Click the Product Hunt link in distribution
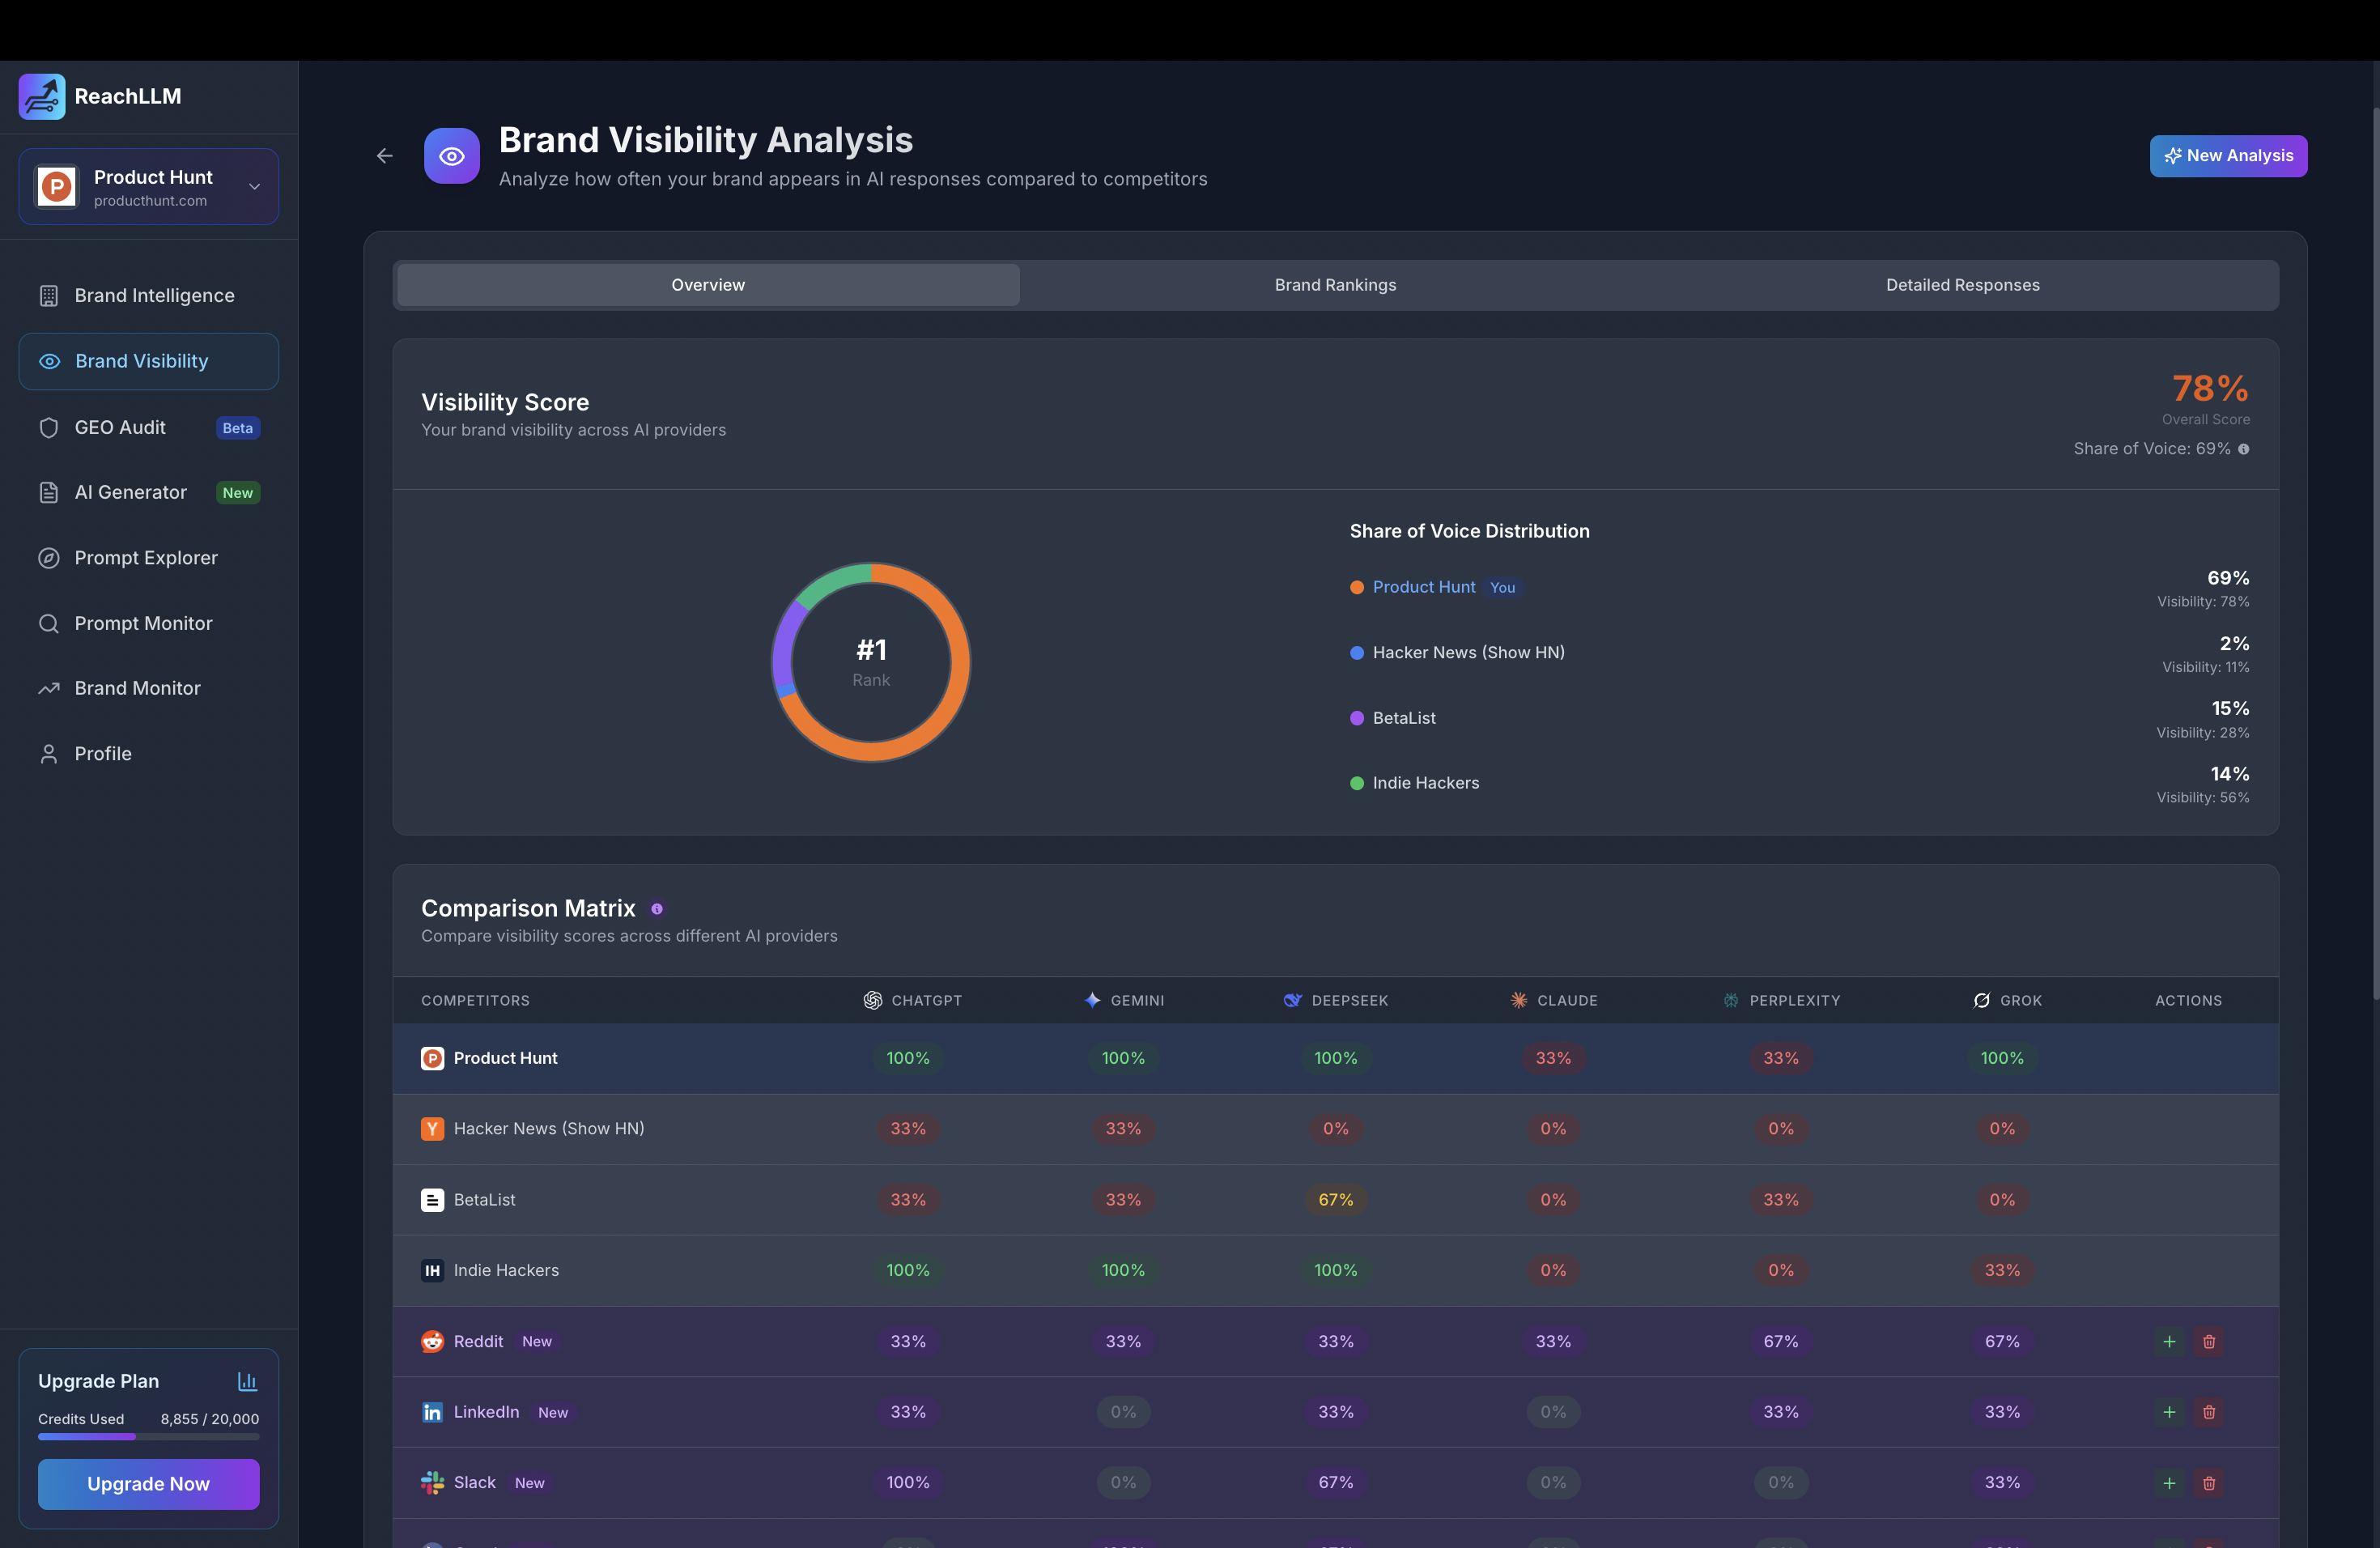 tap(1423, 587)
